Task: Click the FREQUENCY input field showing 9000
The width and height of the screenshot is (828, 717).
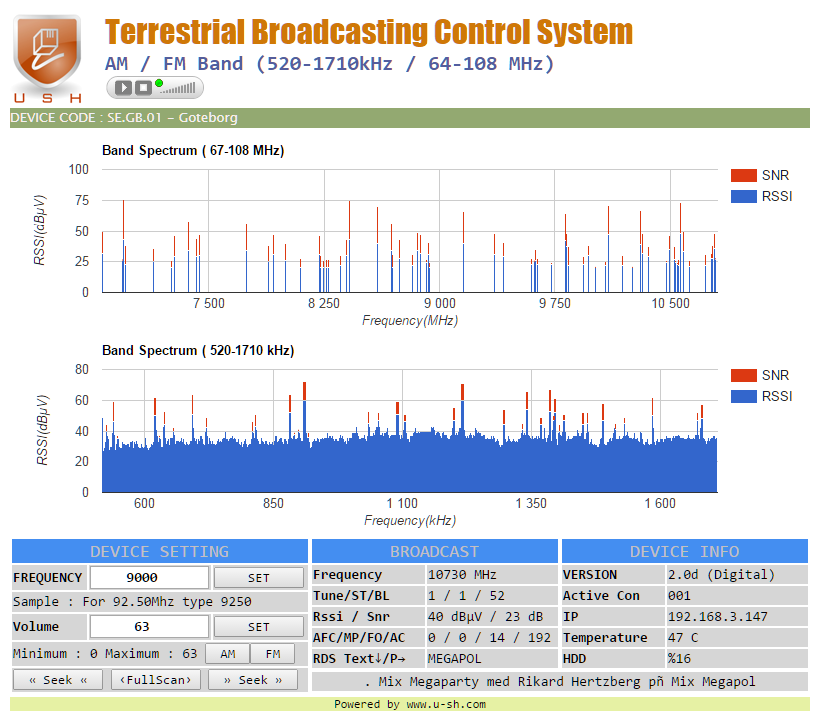Action: [149, 578]
